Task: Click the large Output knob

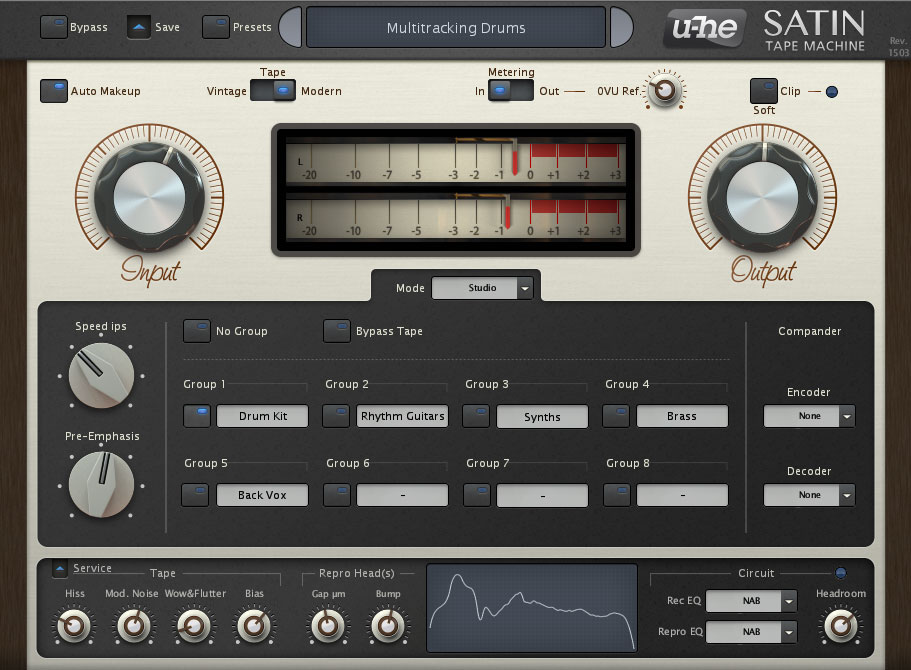Action: pyautogui.click(x=762, y=198)
